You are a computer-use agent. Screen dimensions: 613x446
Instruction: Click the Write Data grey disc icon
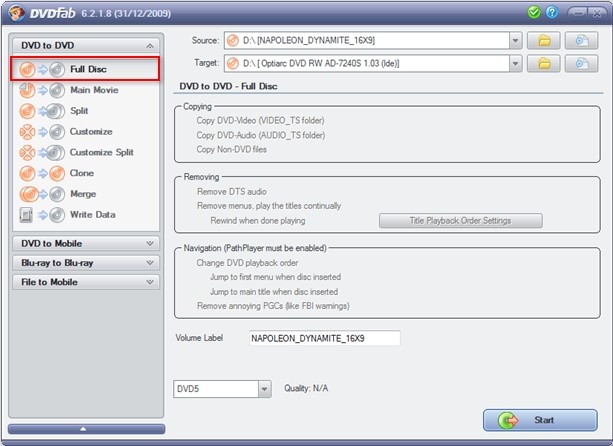pyautogui.click(x=57, y=215)
